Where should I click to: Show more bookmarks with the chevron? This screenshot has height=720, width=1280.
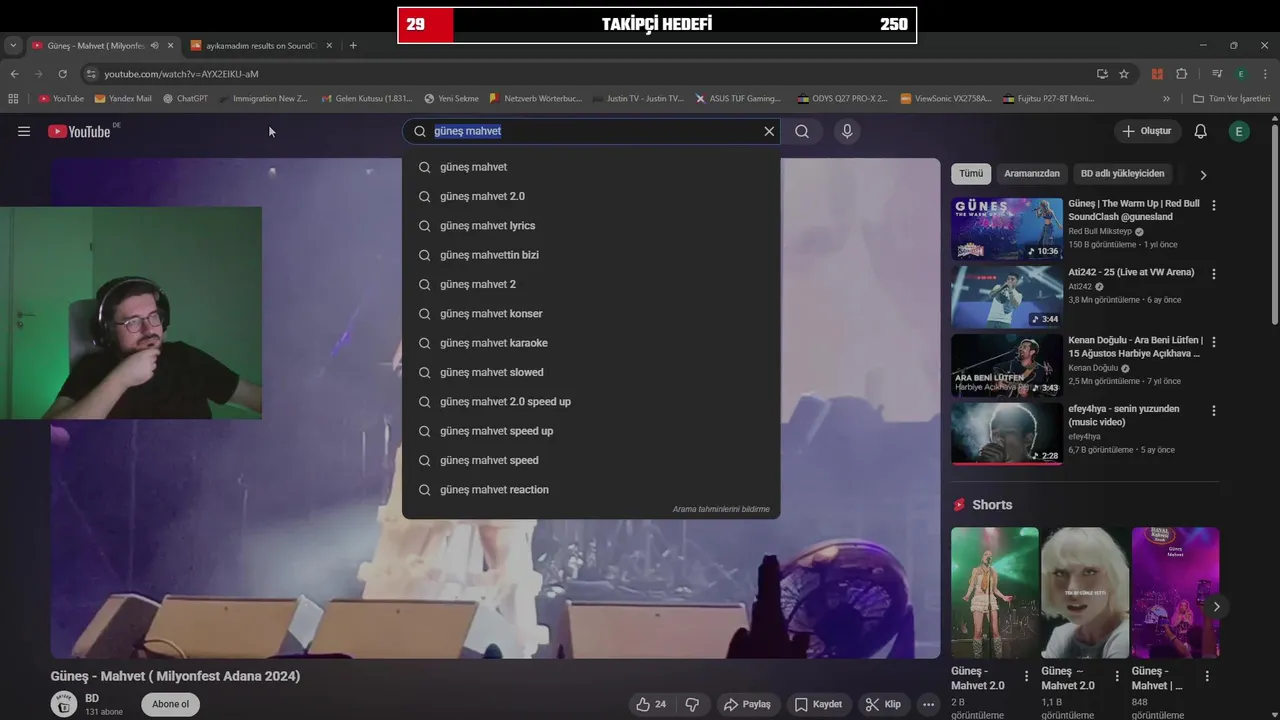point(1166,99)
